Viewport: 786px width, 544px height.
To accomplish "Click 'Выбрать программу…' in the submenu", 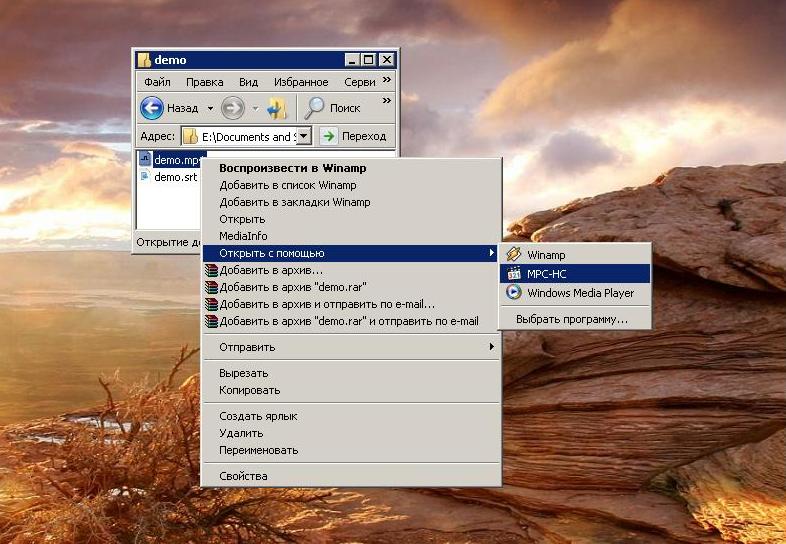I will (x=571, y=319).
